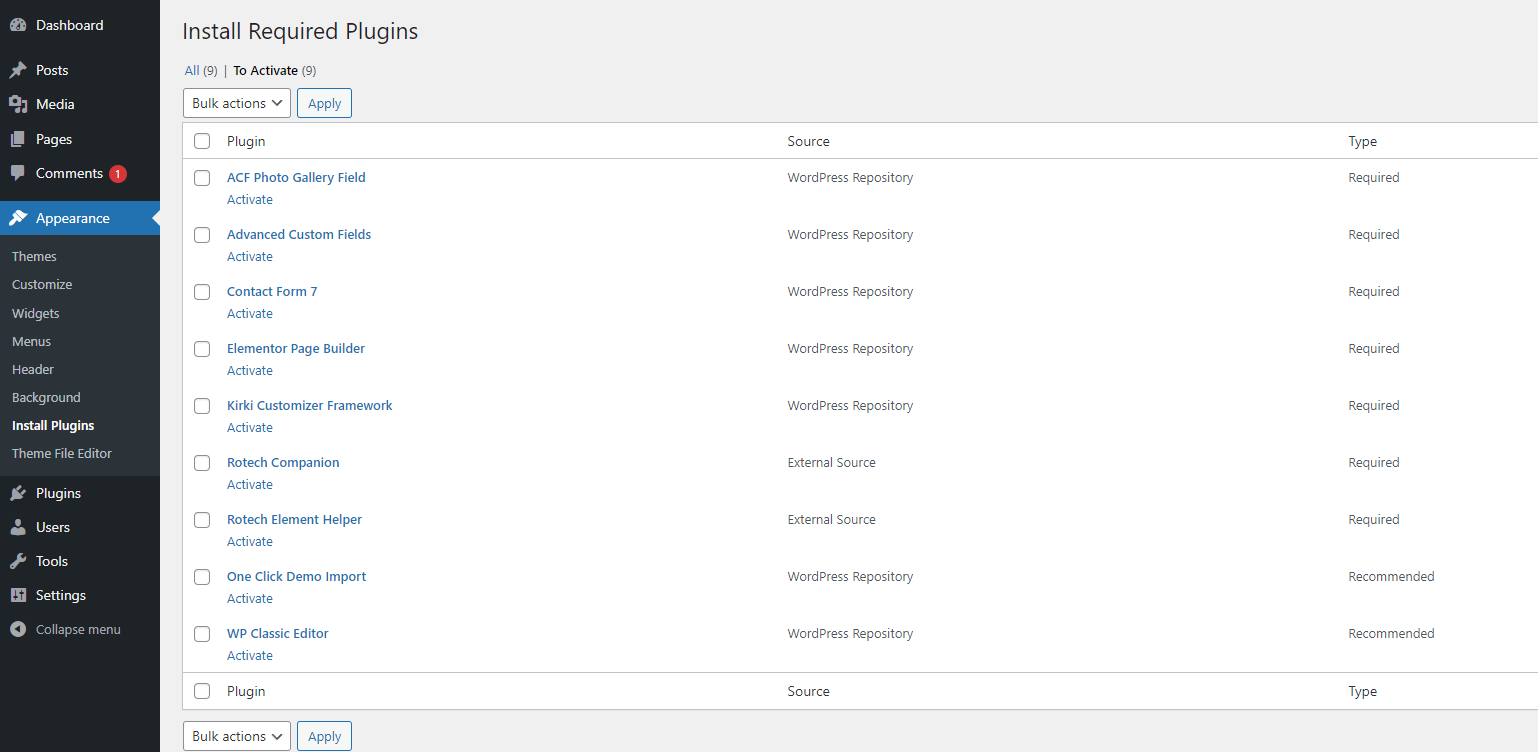This screenshot has height=752, width=1538.
Task: Click the Users person icon
Action: 18,527
